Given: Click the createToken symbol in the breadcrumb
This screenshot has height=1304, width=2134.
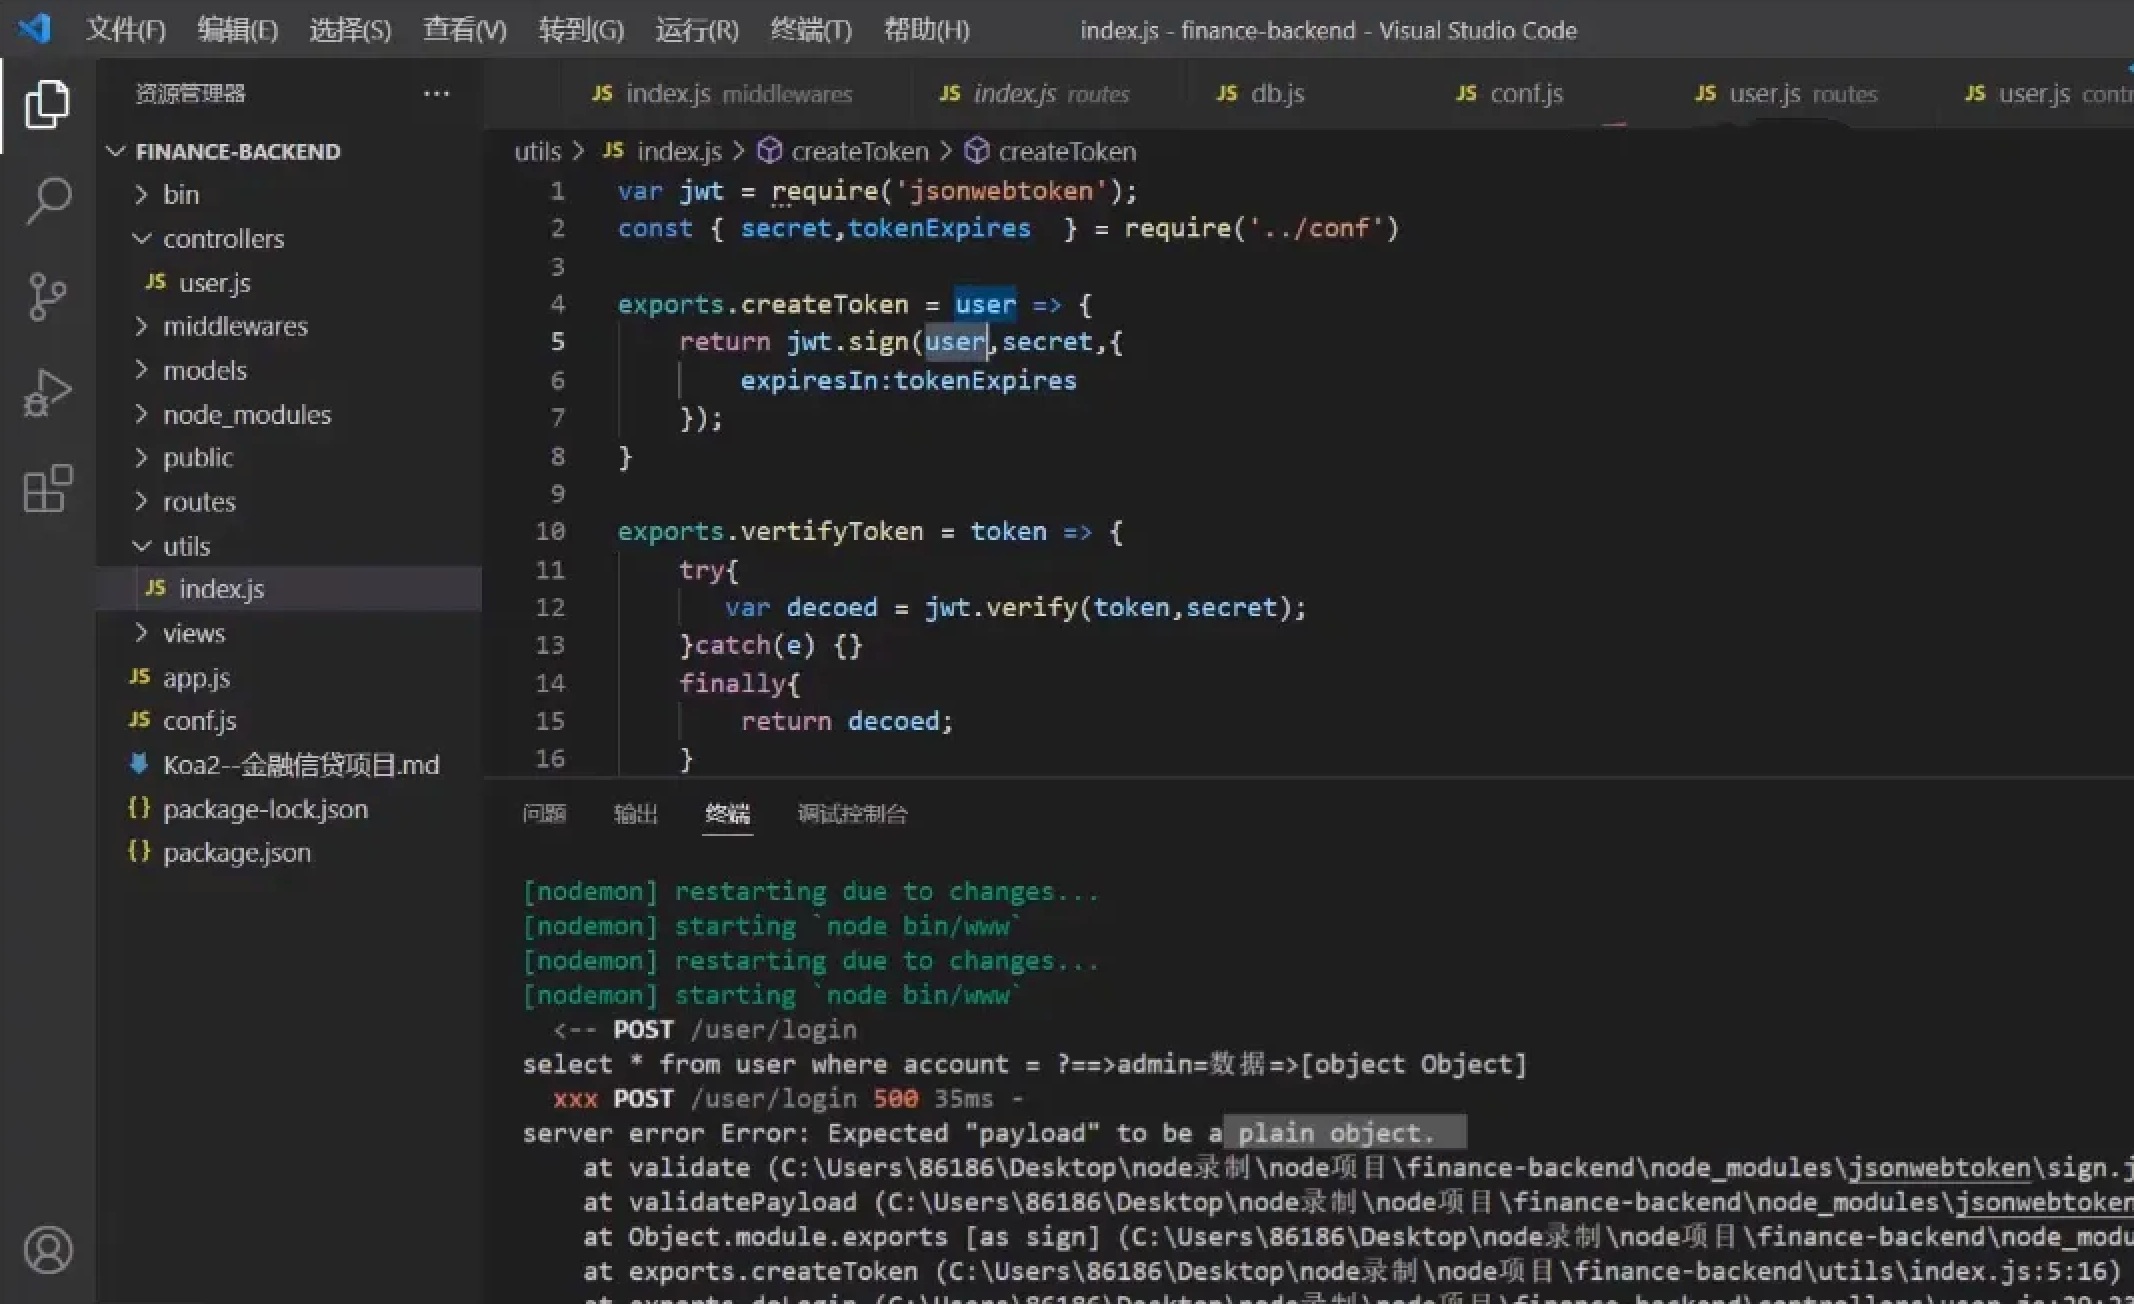Looking at the screenshot, I should (x=860, y=151).
